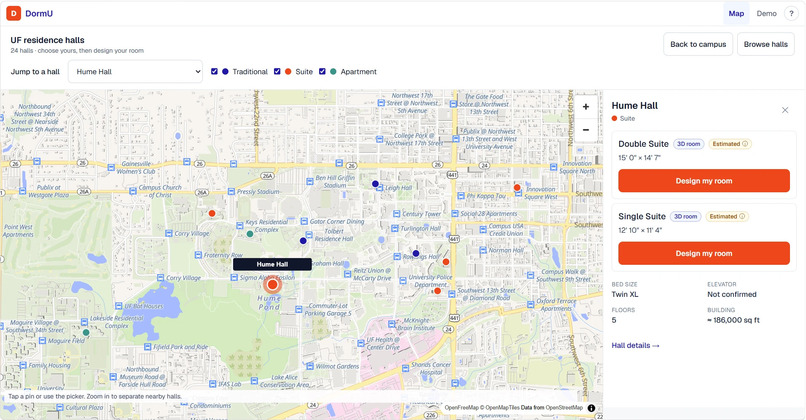The image size is (806, 420).
Task: Click the Not confirmed elevator value
Action: pyautogui.click(x=731, y=295)
